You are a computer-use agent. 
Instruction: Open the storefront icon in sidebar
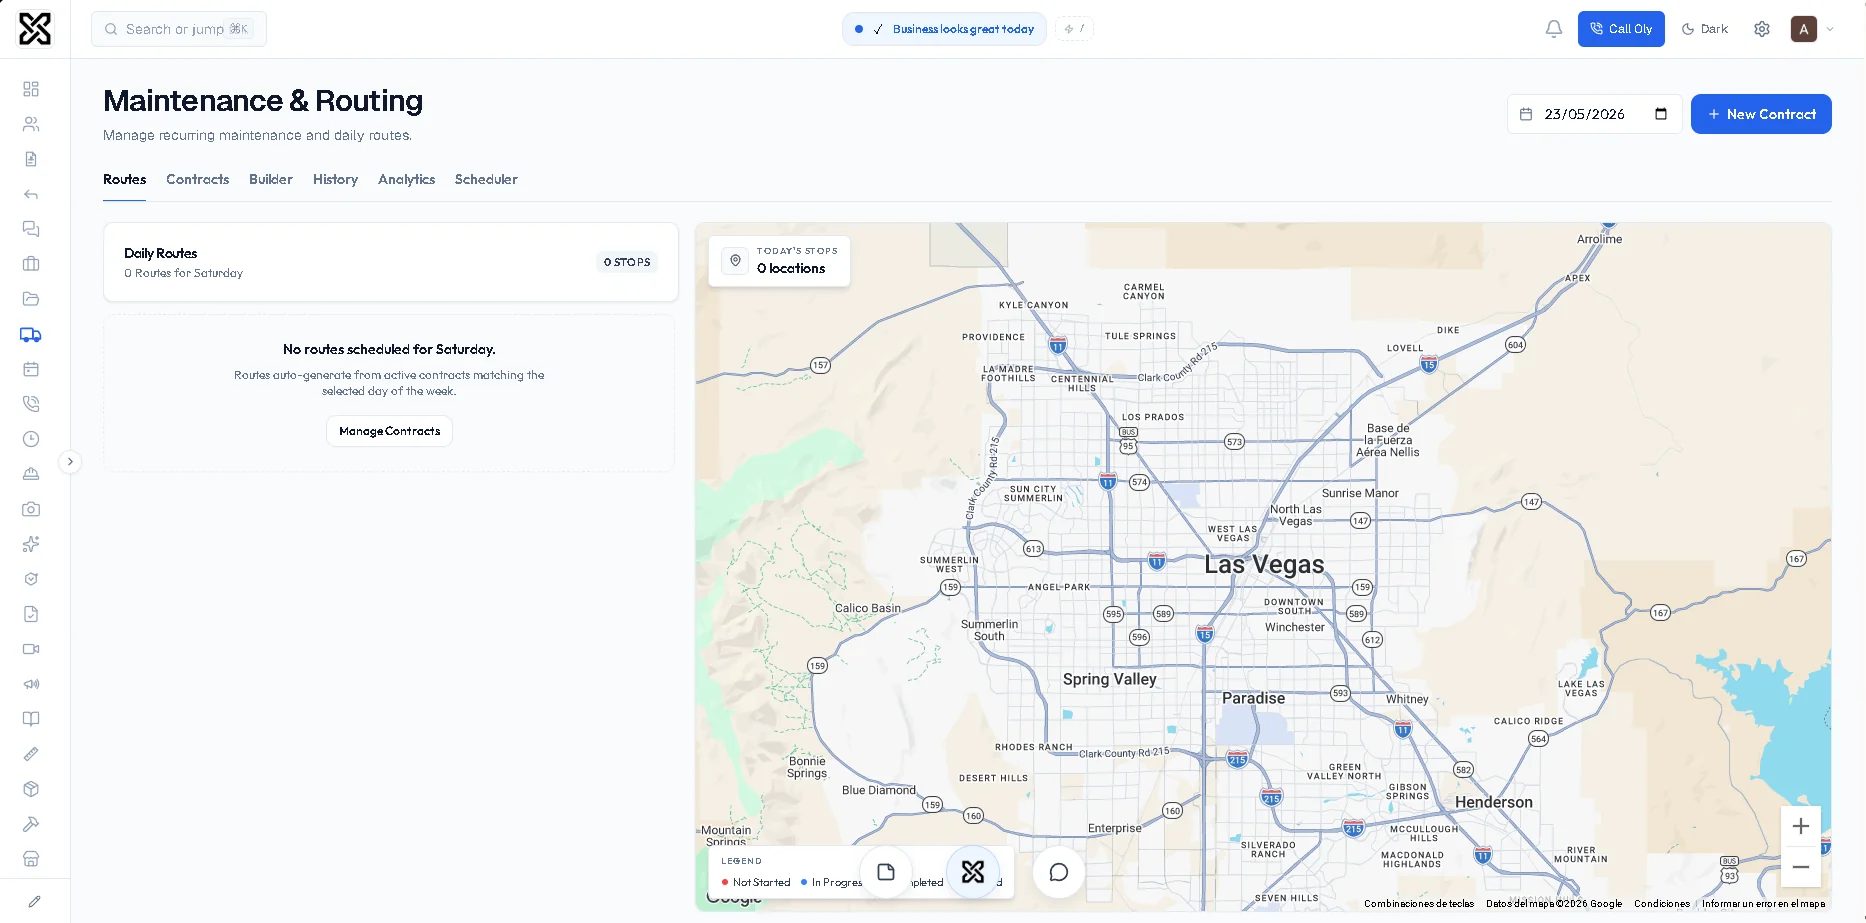pos(31,859)
